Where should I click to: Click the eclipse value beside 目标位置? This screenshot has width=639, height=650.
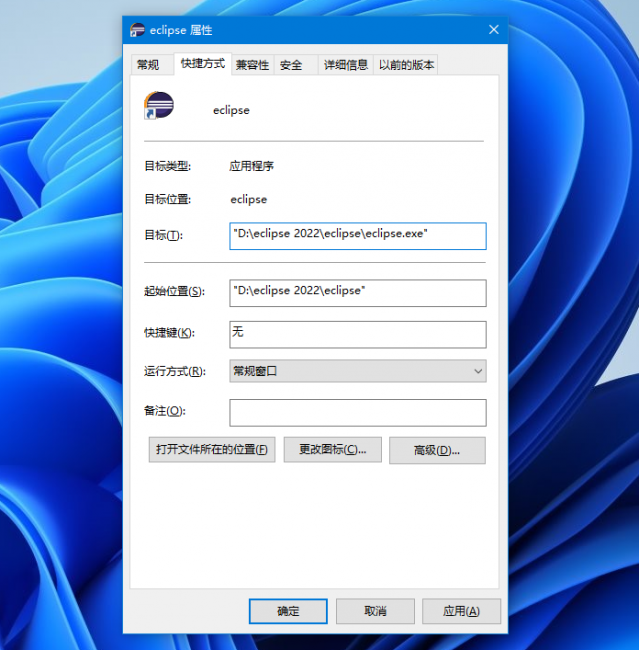click(248, 200)
